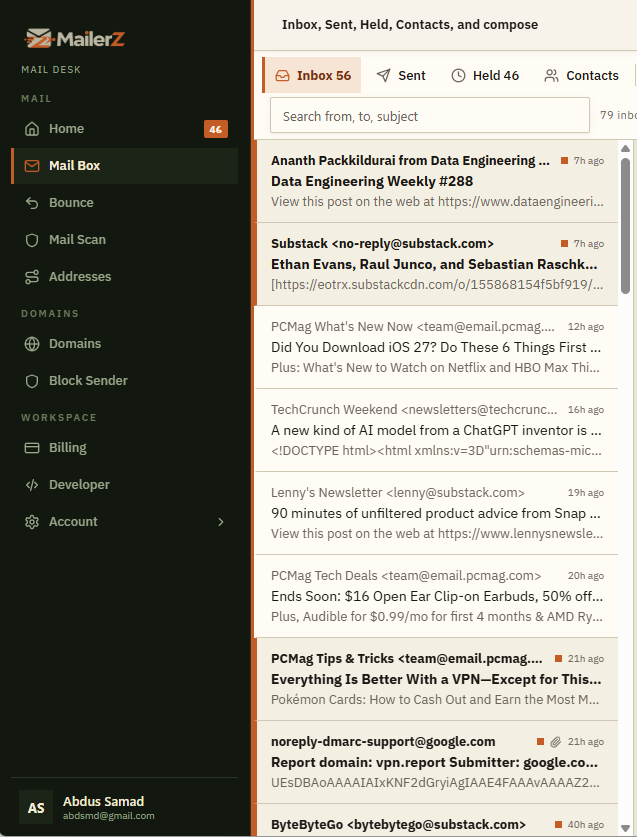Viewport: 637px width, 837px height.
Task: Switch to the Inbox 56 tab
Action: click(x=312, y=75)
